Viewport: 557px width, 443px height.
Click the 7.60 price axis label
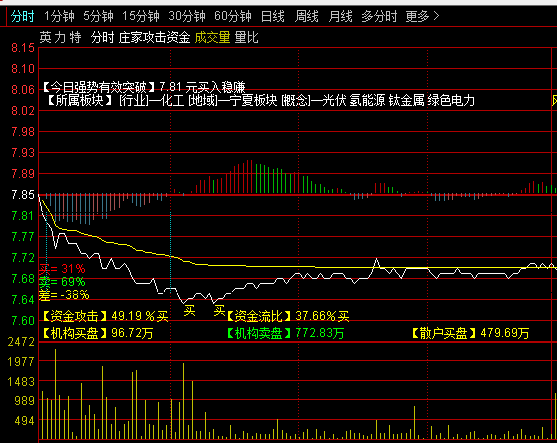(x=23, y=320)
